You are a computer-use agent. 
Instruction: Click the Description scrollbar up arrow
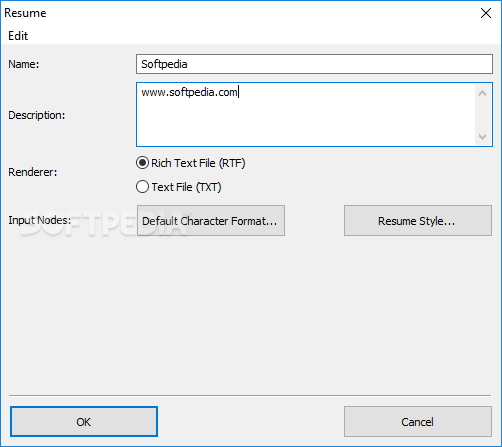482,93
